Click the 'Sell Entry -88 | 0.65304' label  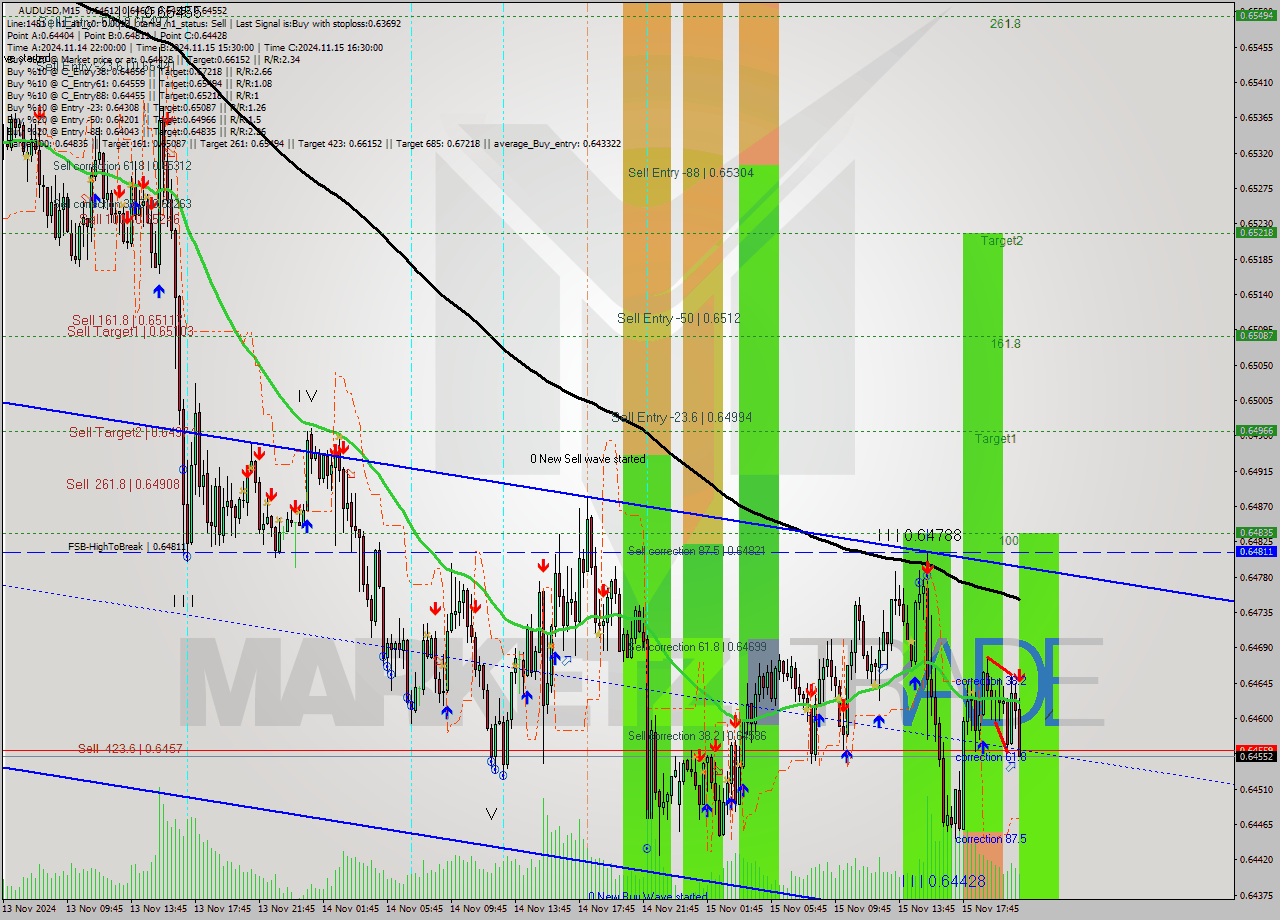pyautogui.click(x=690, y=173)
